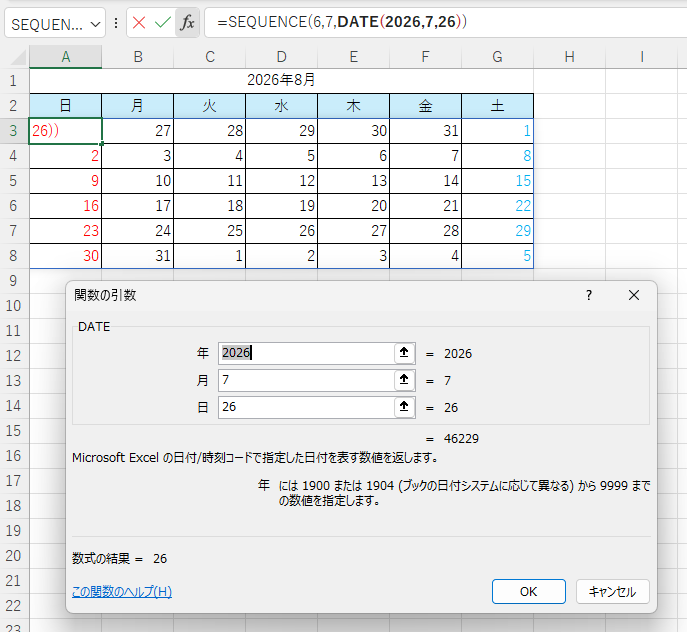Select column D header

point(281,57)
